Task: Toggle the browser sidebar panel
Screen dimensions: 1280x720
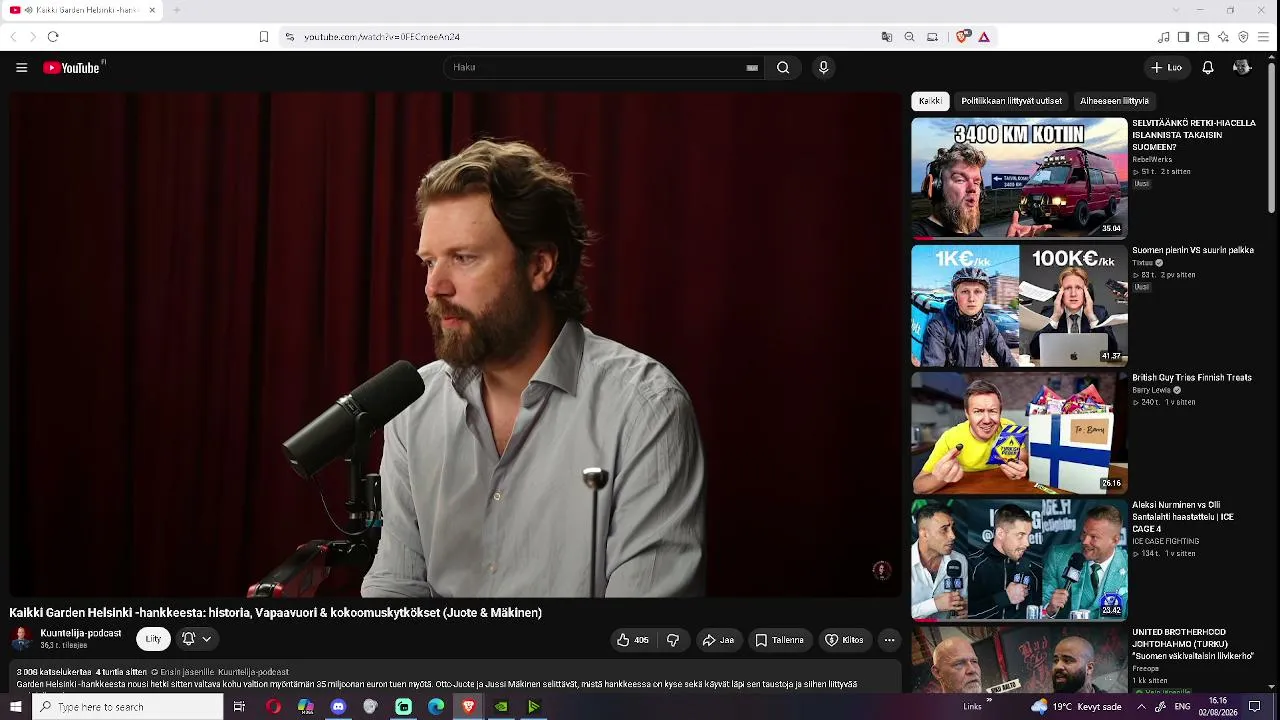Action: click(1183, 37)
